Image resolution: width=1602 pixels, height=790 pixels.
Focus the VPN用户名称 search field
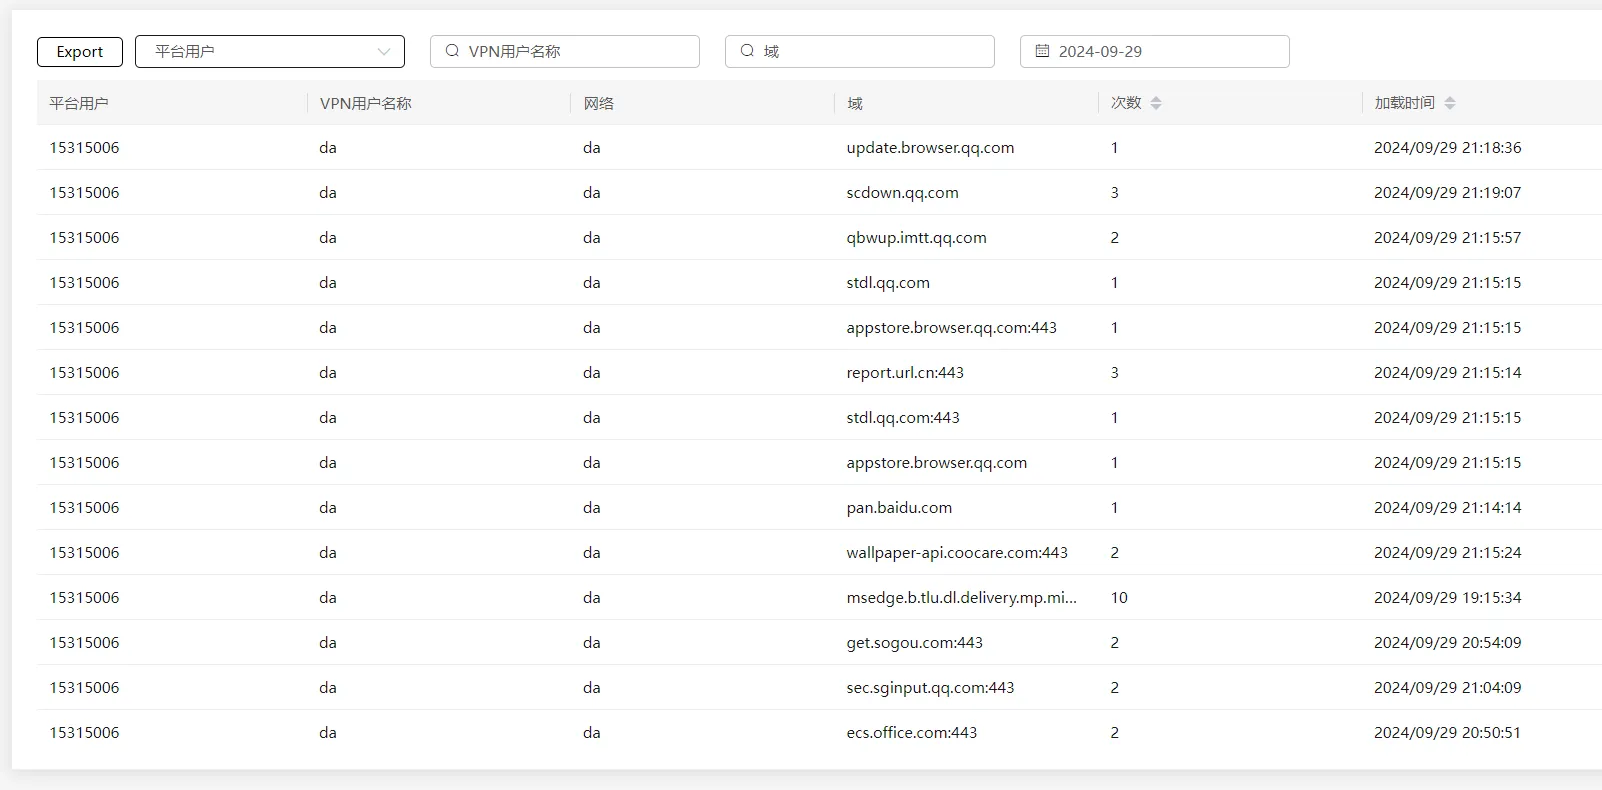(x=565, y=52)
